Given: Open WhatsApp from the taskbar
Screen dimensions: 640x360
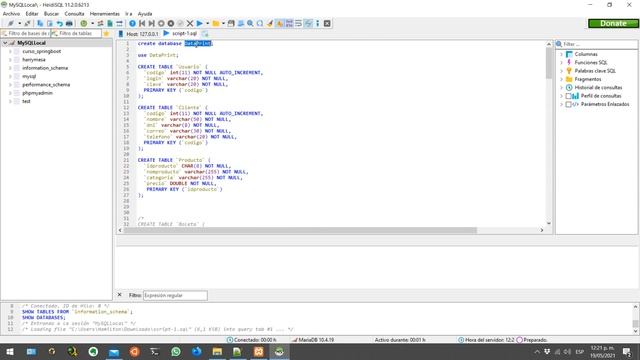Looking at the screenshot, I should 176,351.
